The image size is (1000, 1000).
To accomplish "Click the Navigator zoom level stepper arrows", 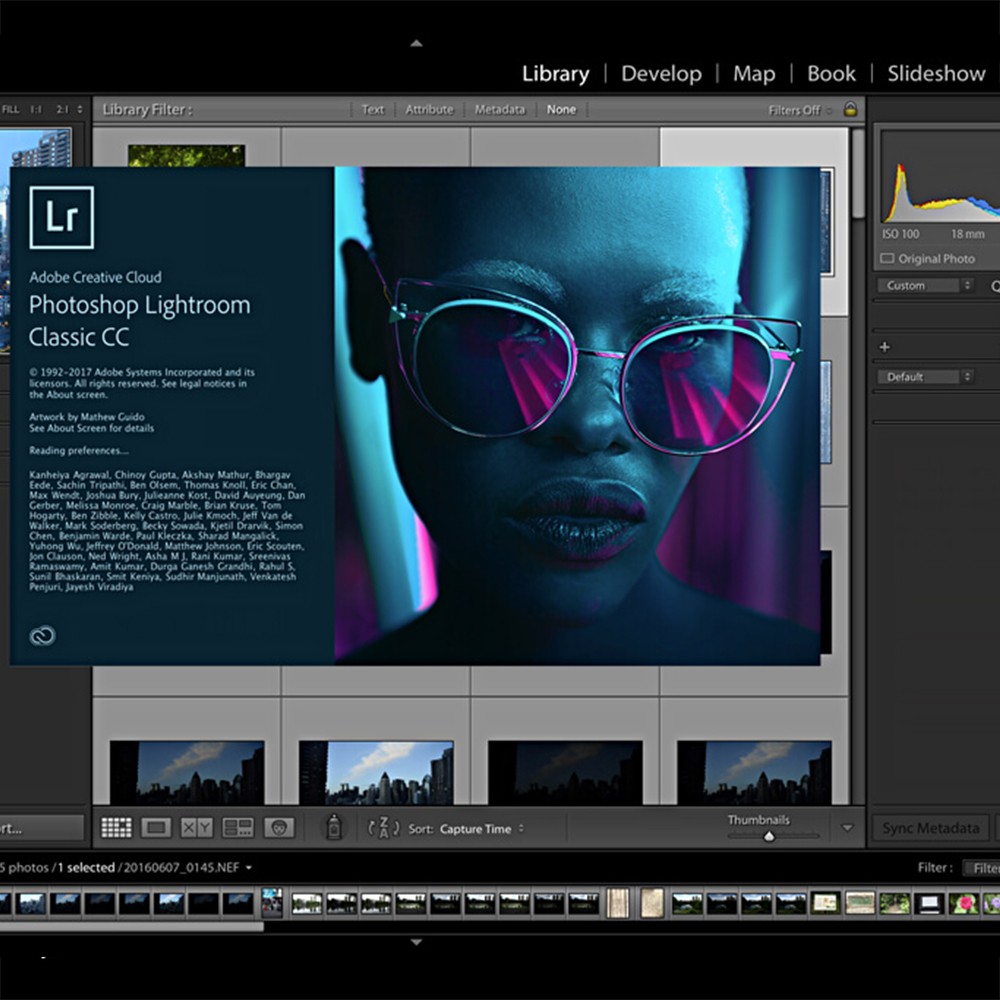I will coord(80,109).
